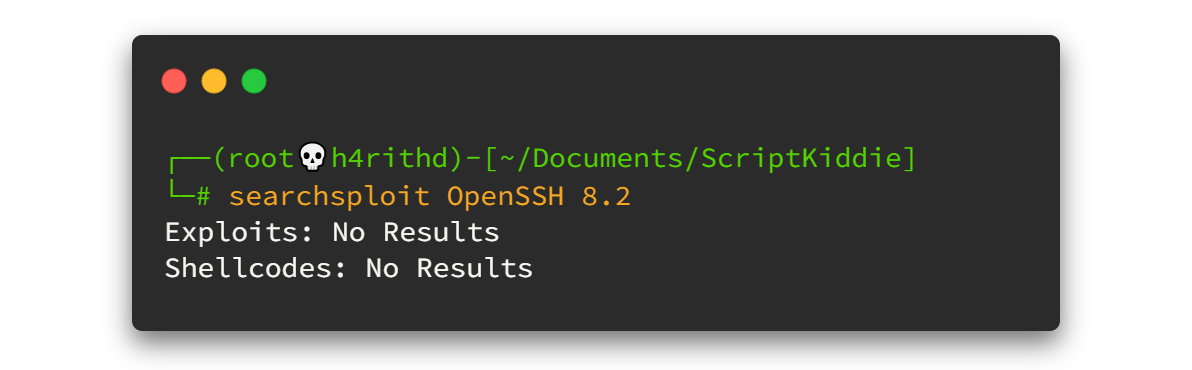Click No Results after Exploits
Screen dimensions: 1192x370
[x=416, y=232]
